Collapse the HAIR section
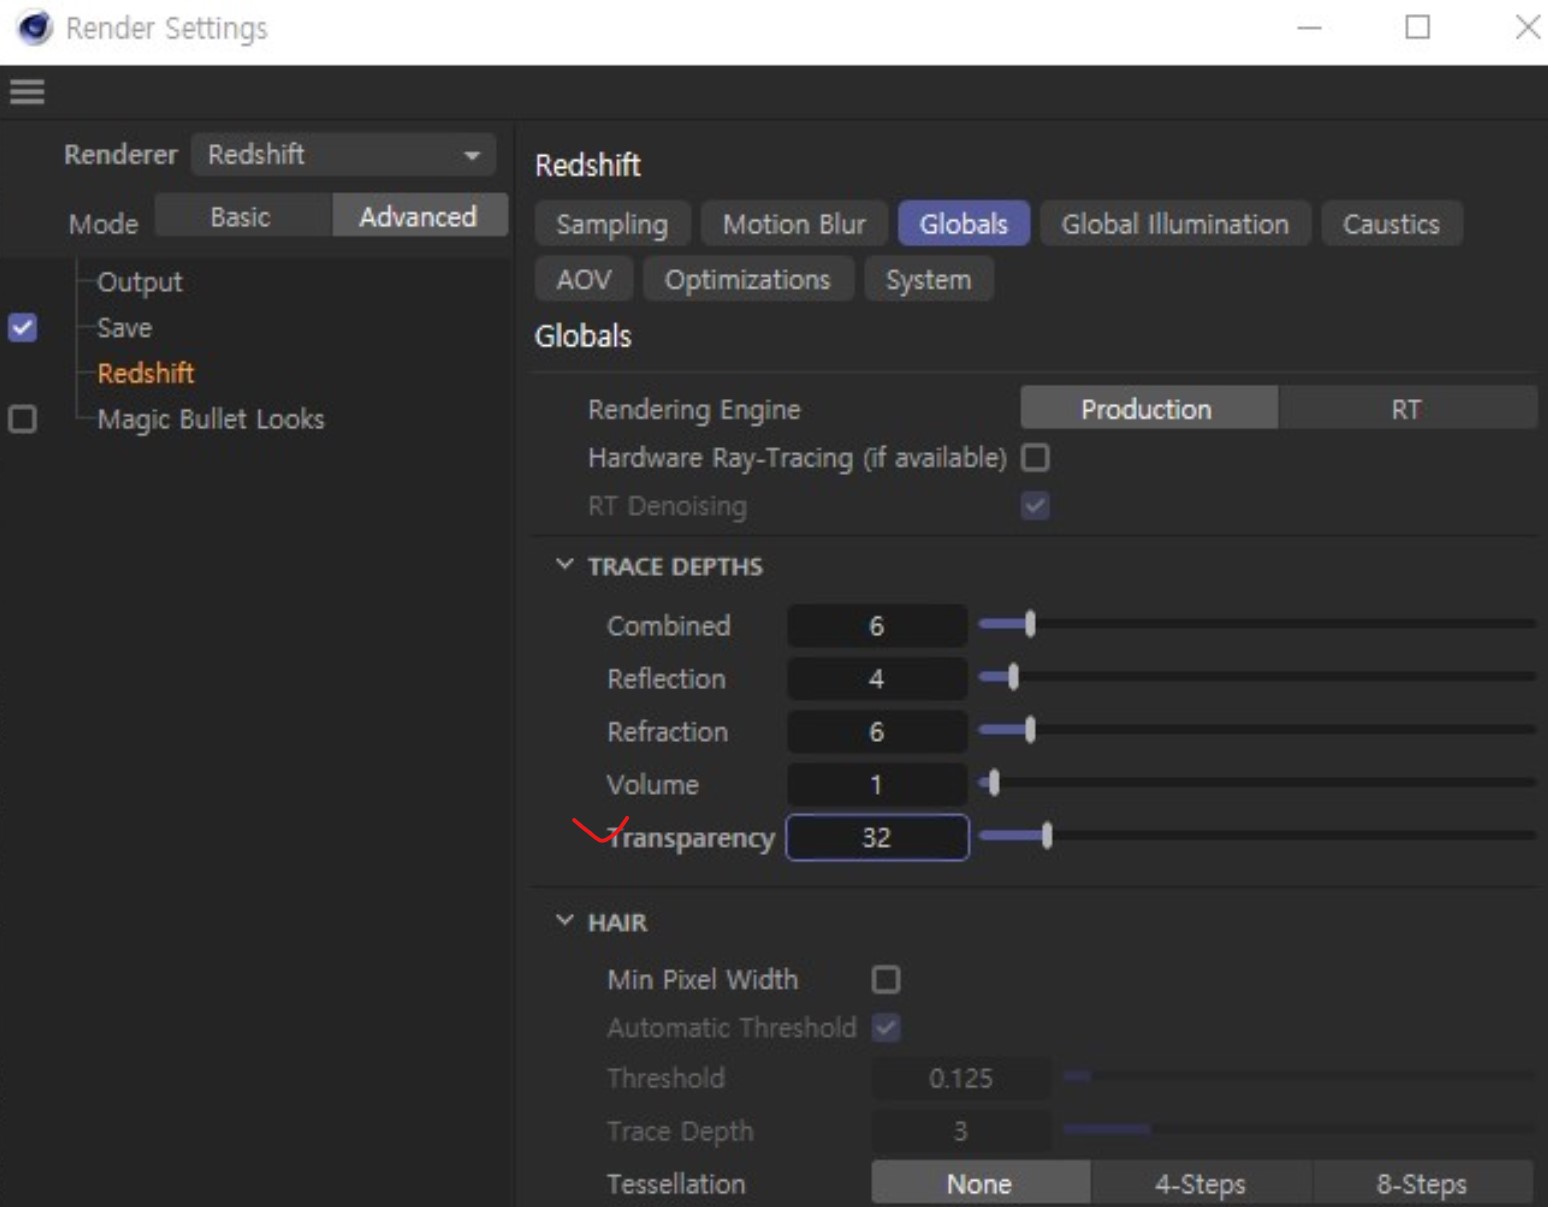 coord(564,921)
